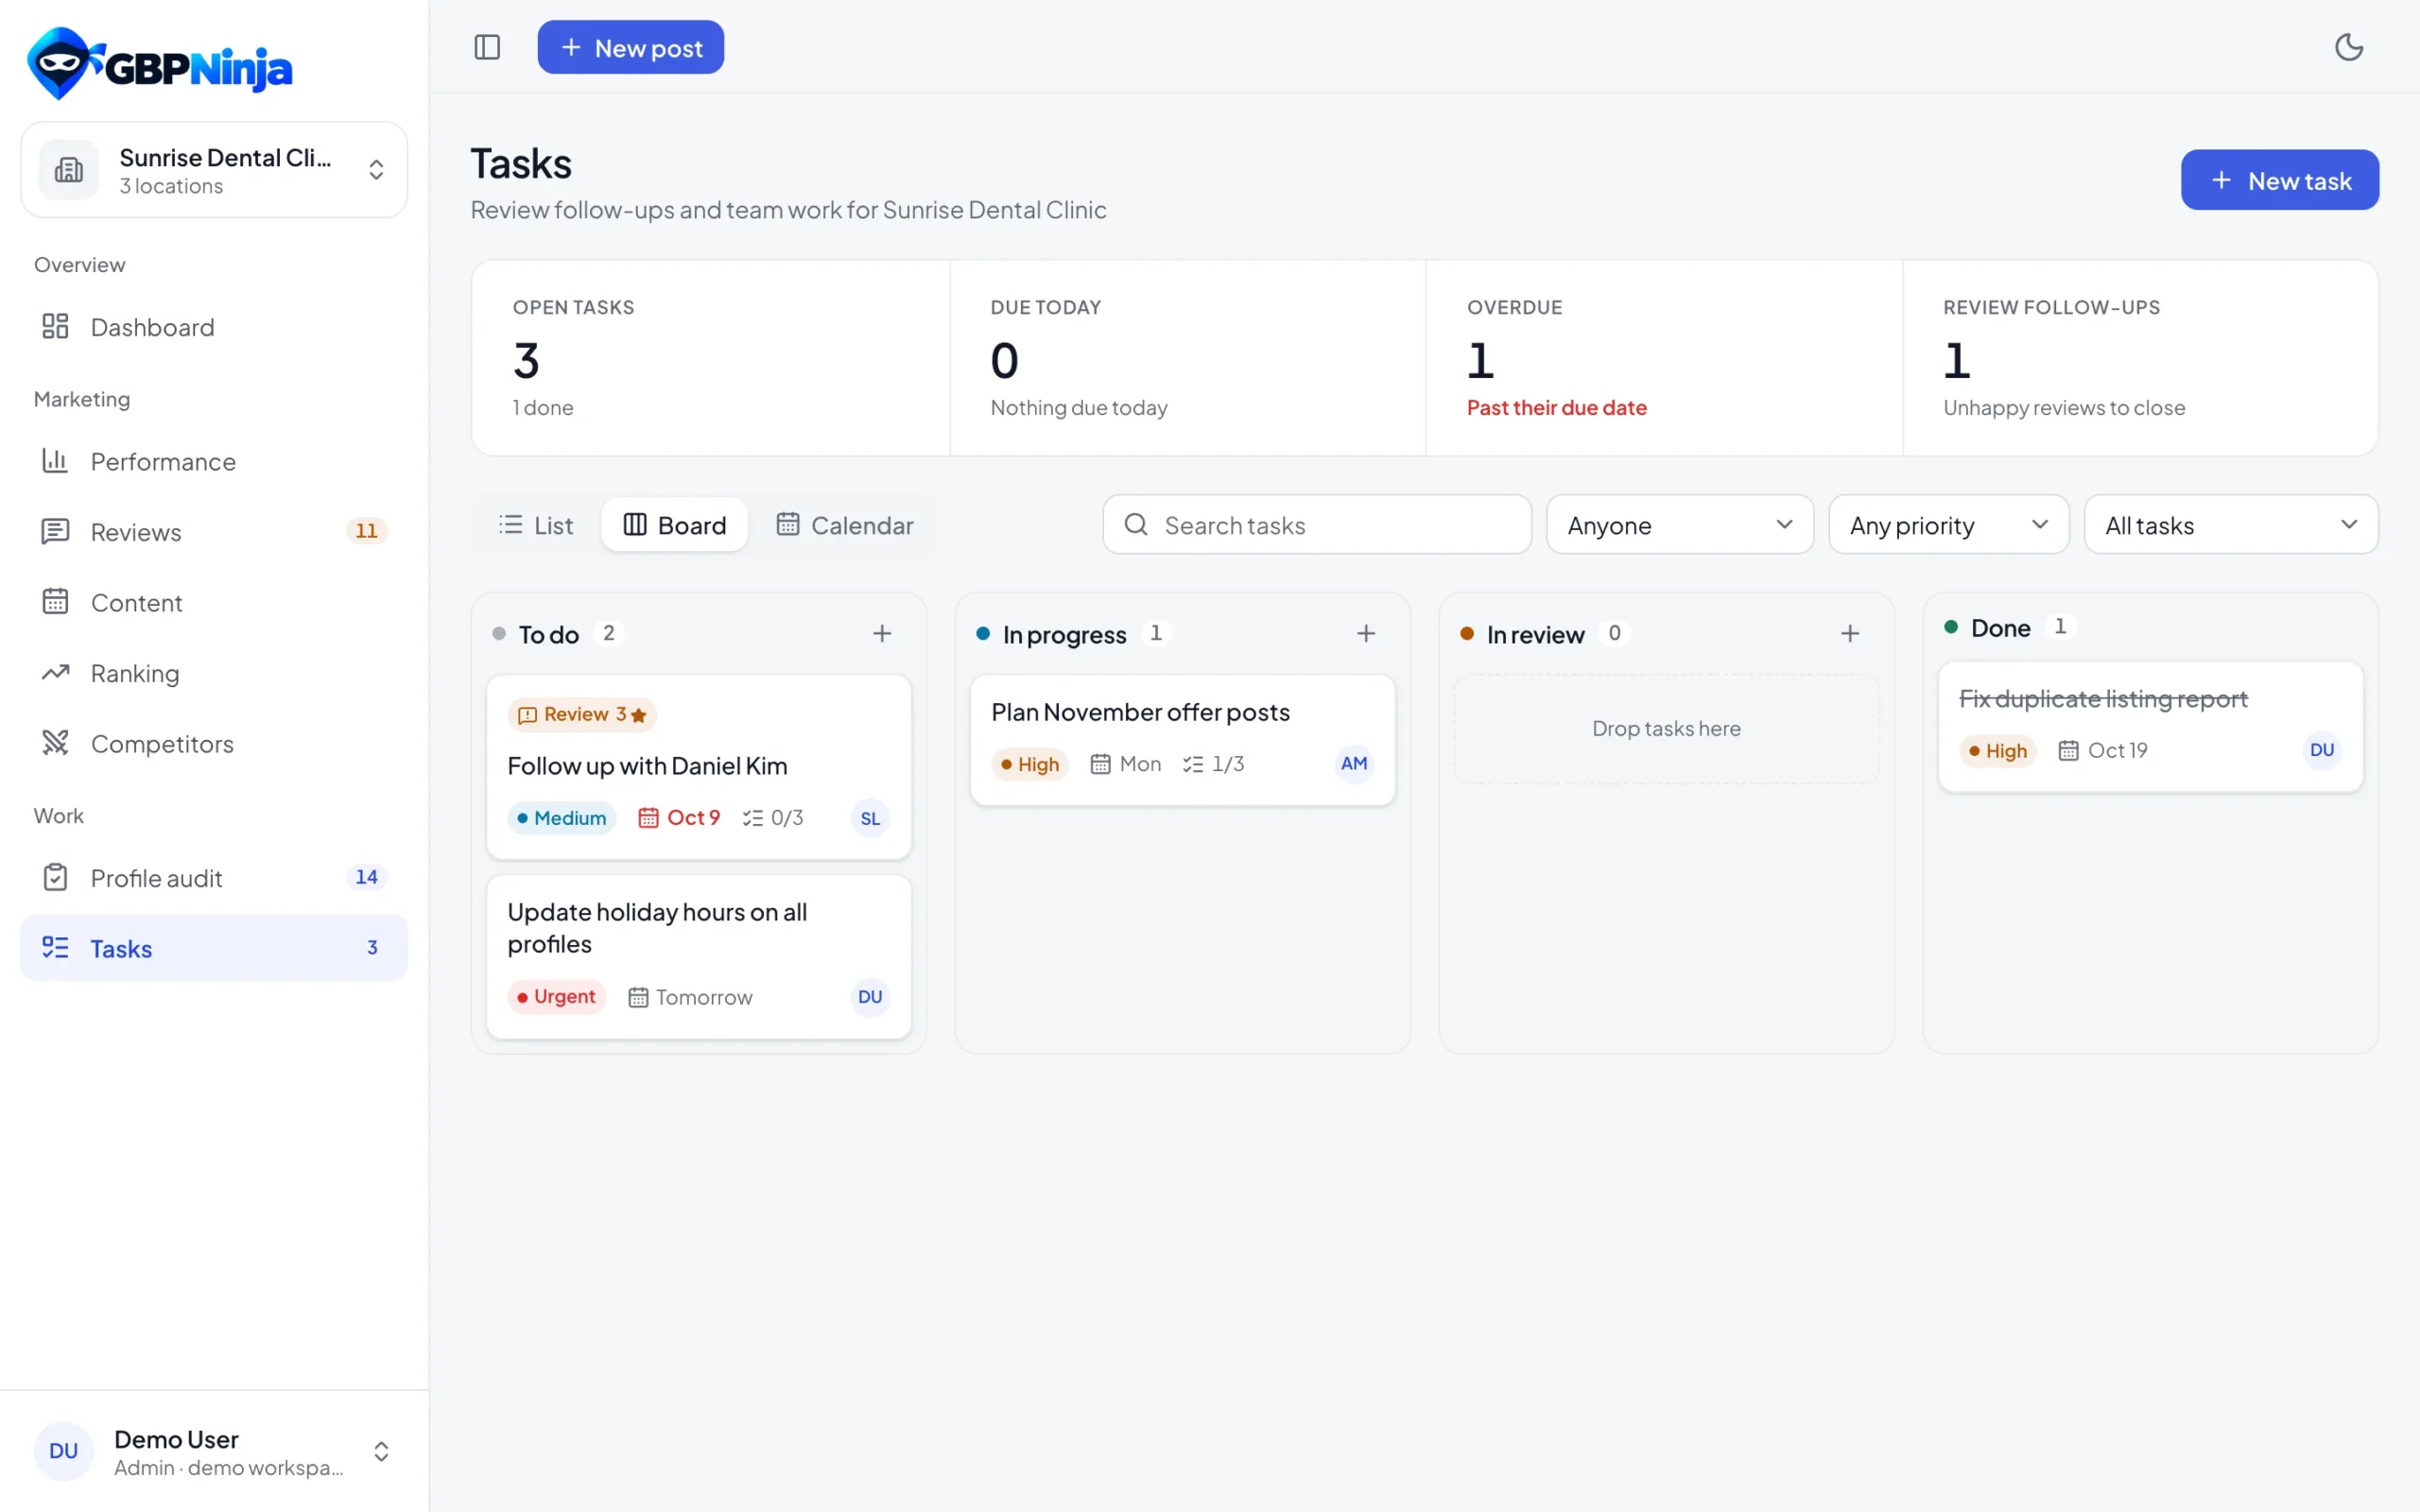Select the Board view tab
This screenshot has height=1512, width=2420.
pos(674,525)
